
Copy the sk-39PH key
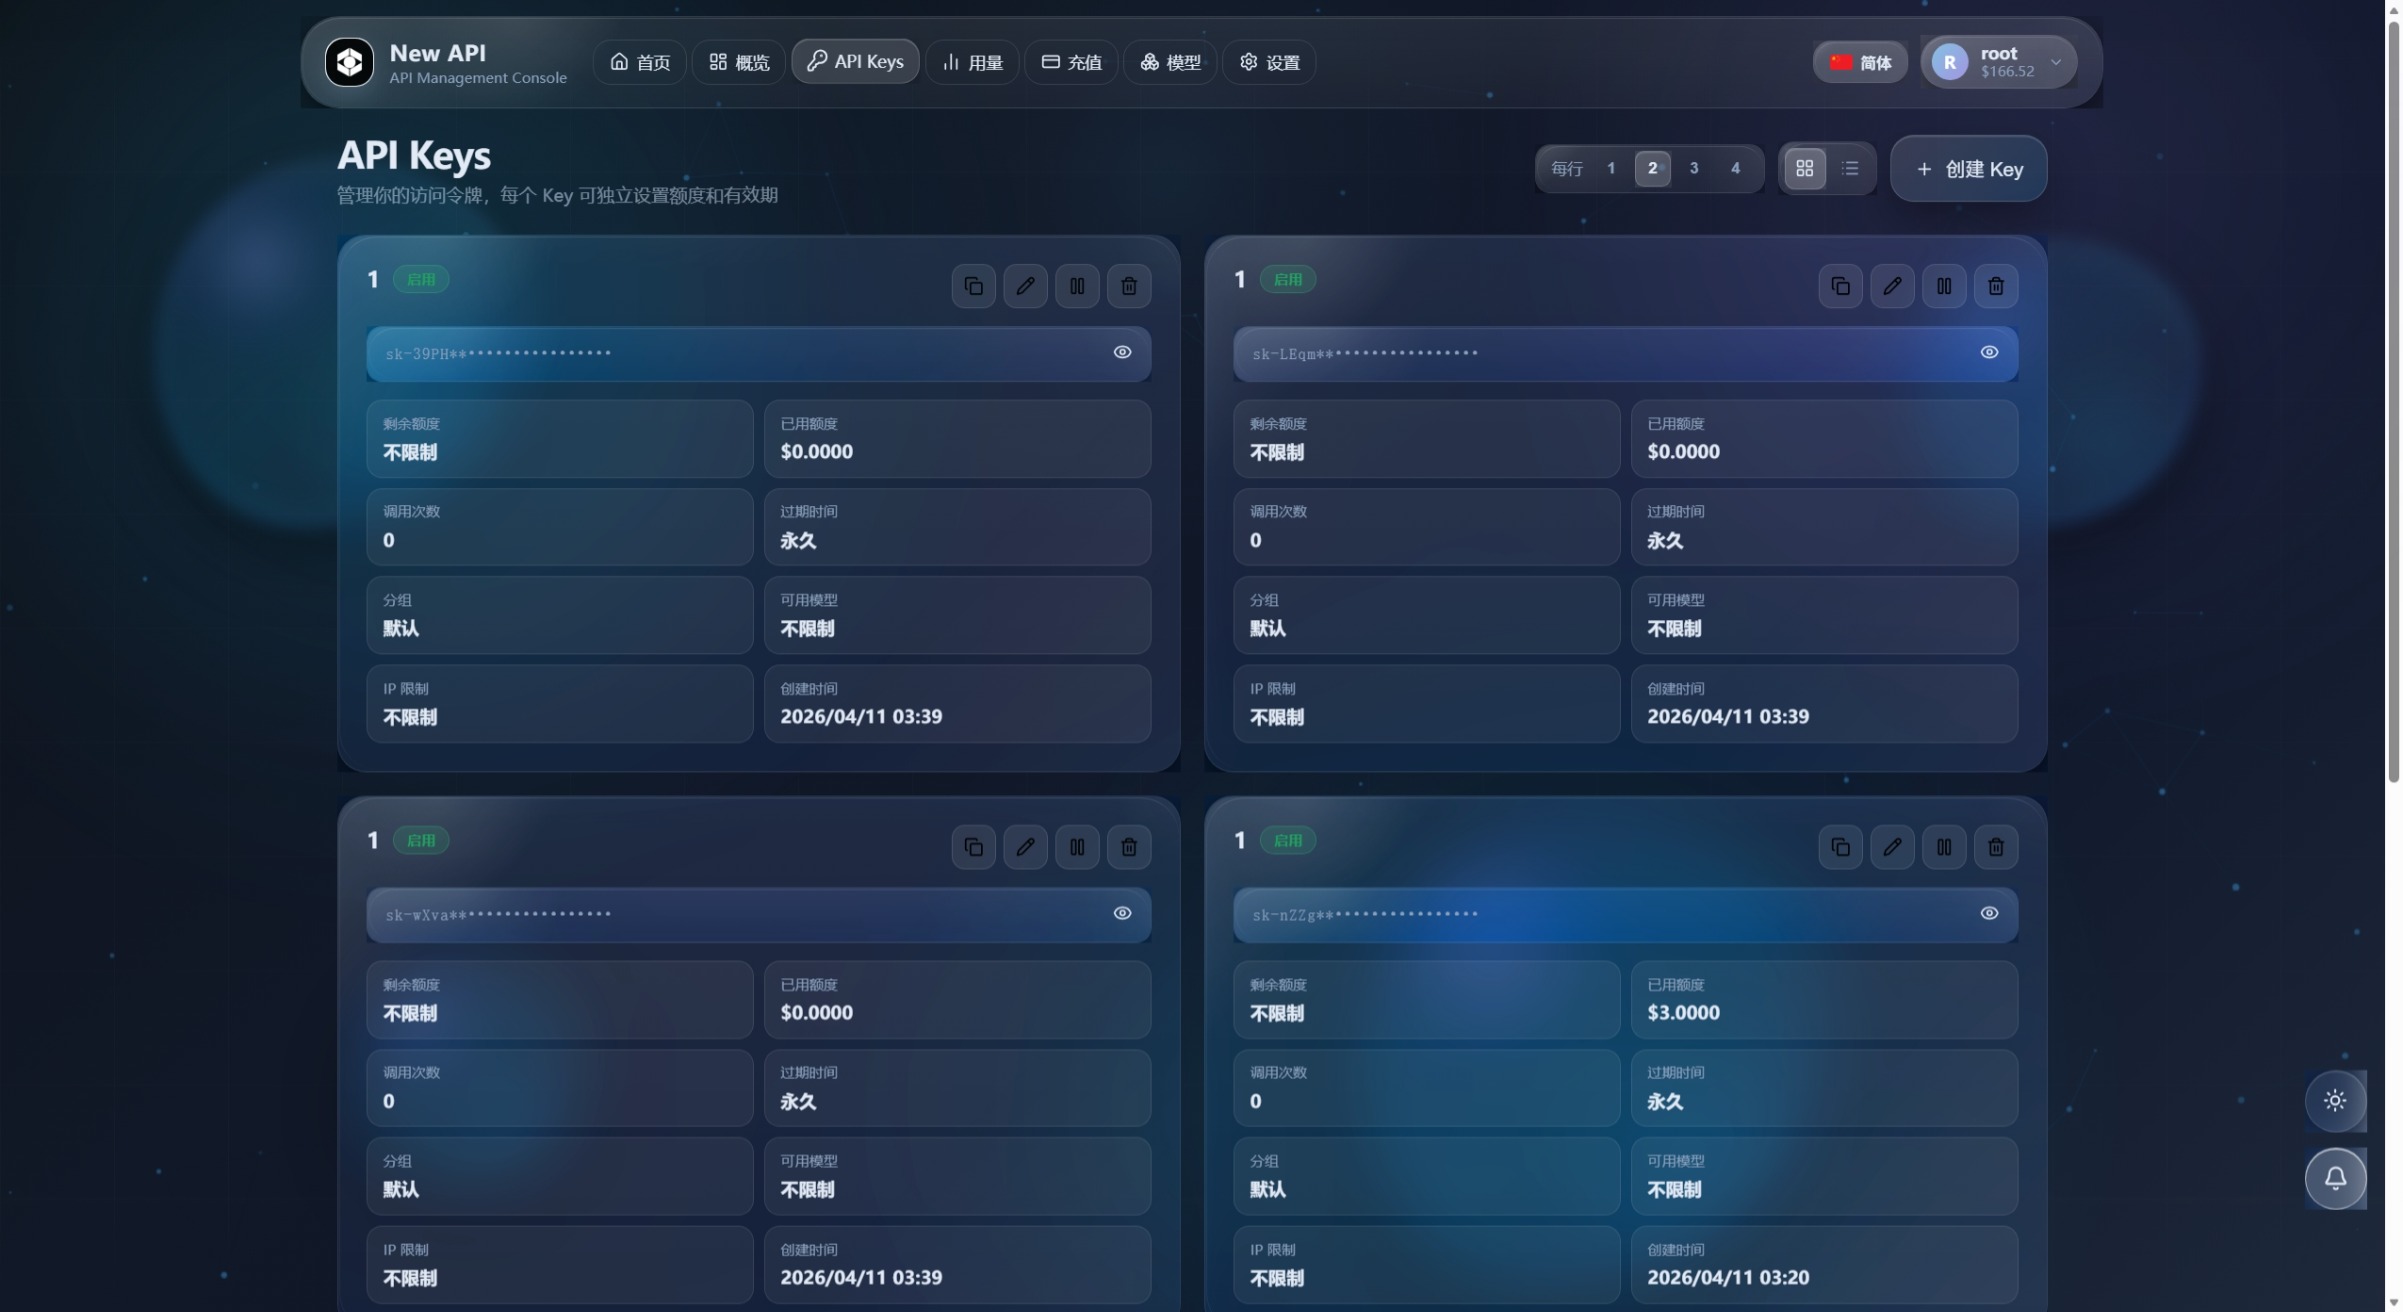pos(973,286)
